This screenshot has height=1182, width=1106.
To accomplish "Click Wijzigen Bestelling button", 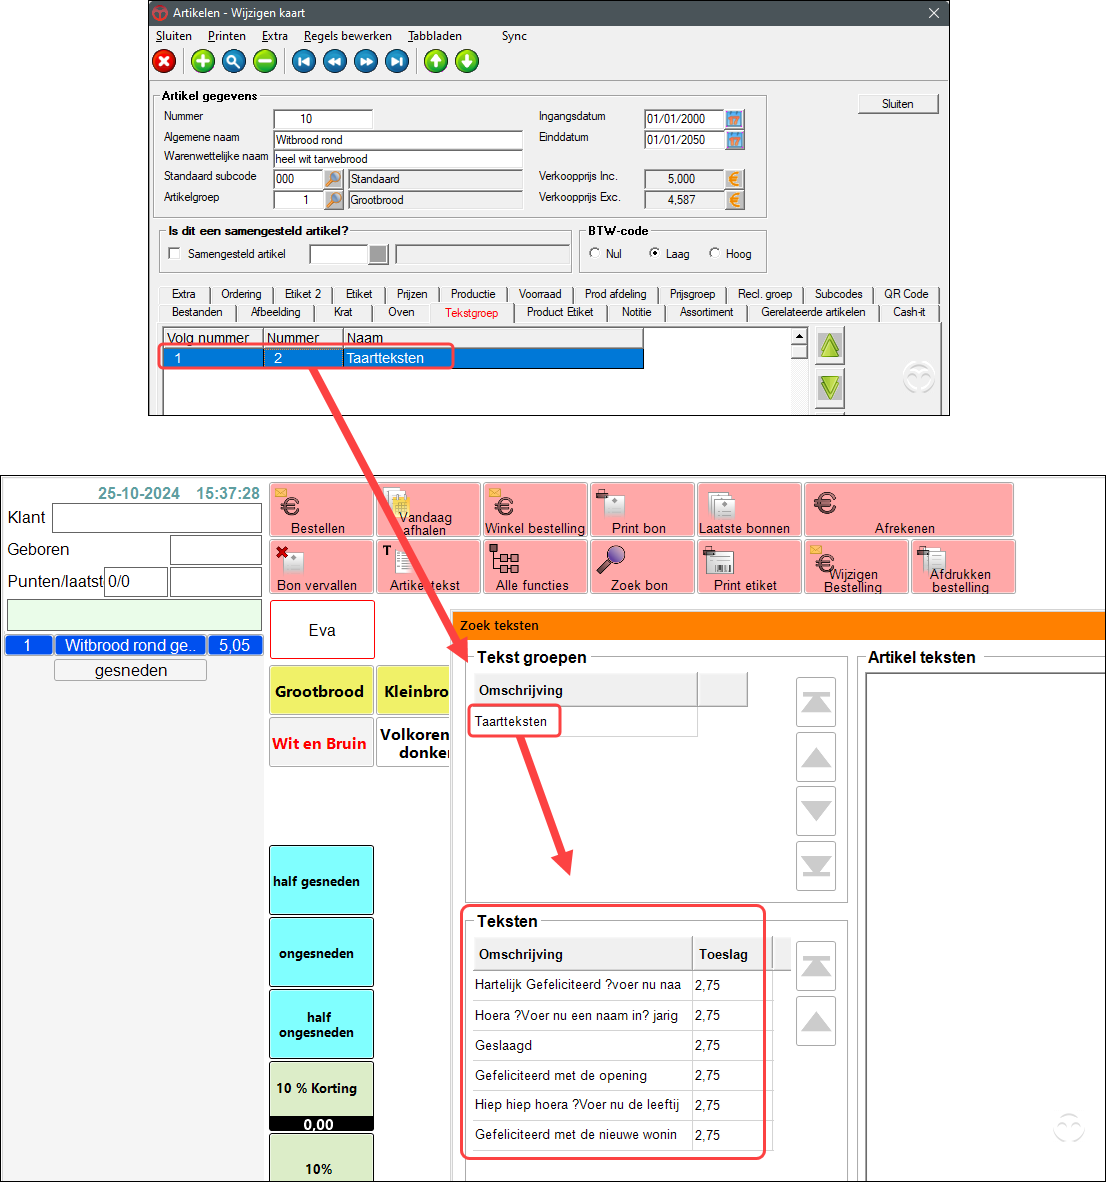I will pos(856,567).
